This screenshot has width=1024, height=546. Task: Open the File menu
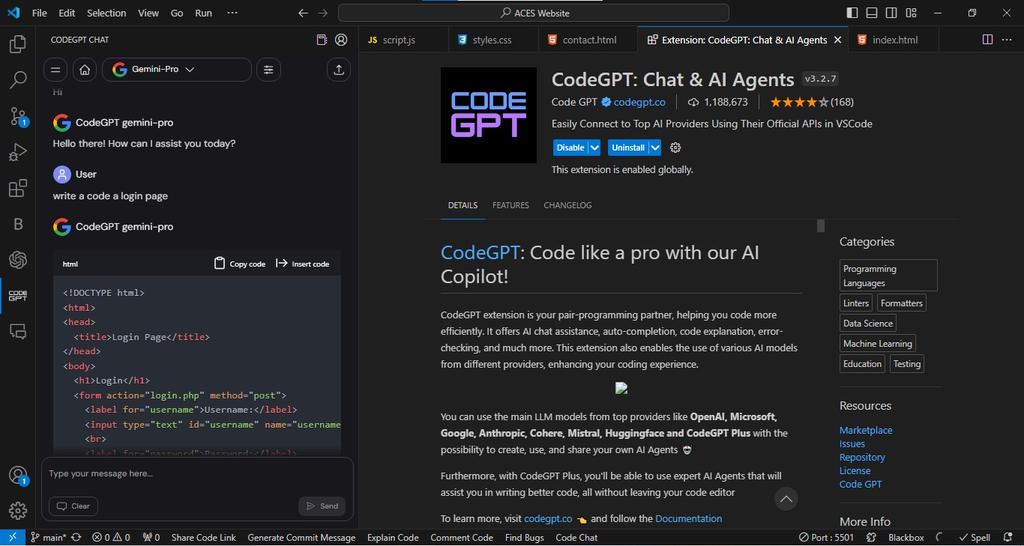pos(39,13)
